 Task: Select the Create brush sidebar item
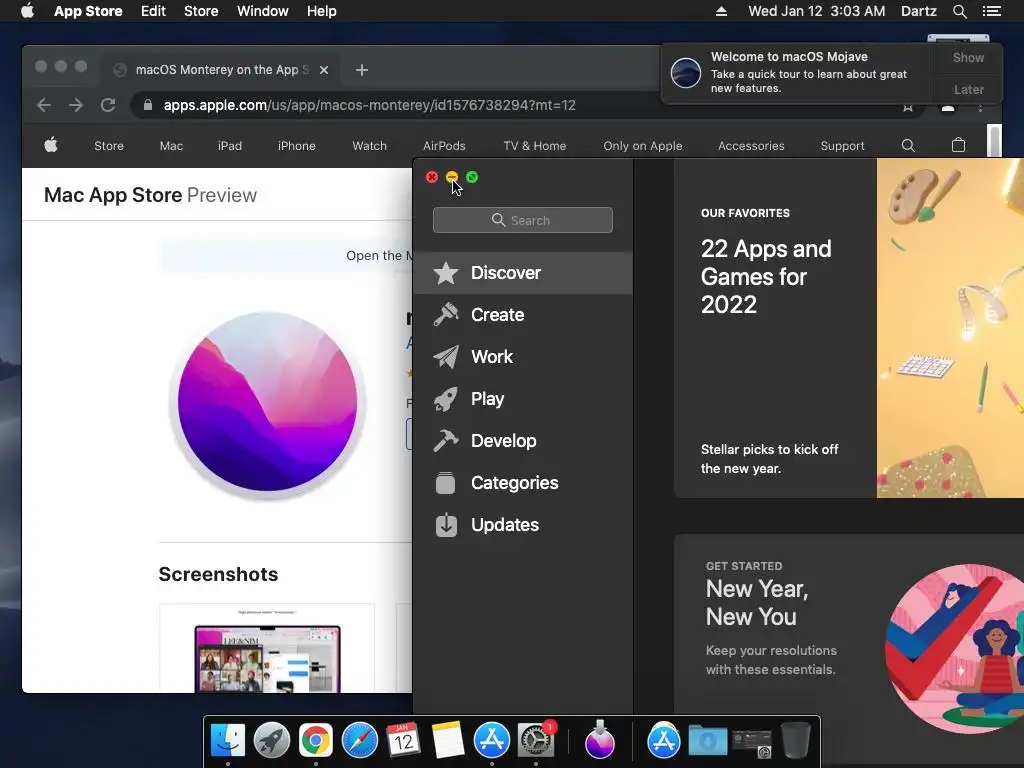pyautogui.click(x=522, y=315)
